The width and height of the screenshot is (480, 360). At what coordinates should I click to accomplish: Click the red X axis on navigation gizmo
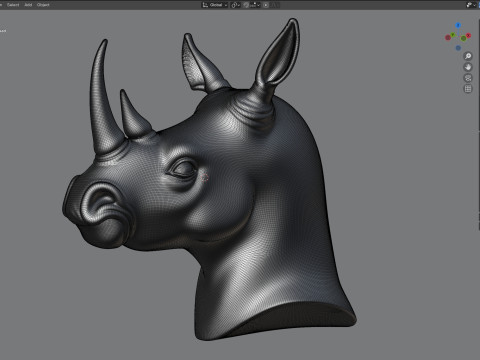click(468, 35)
